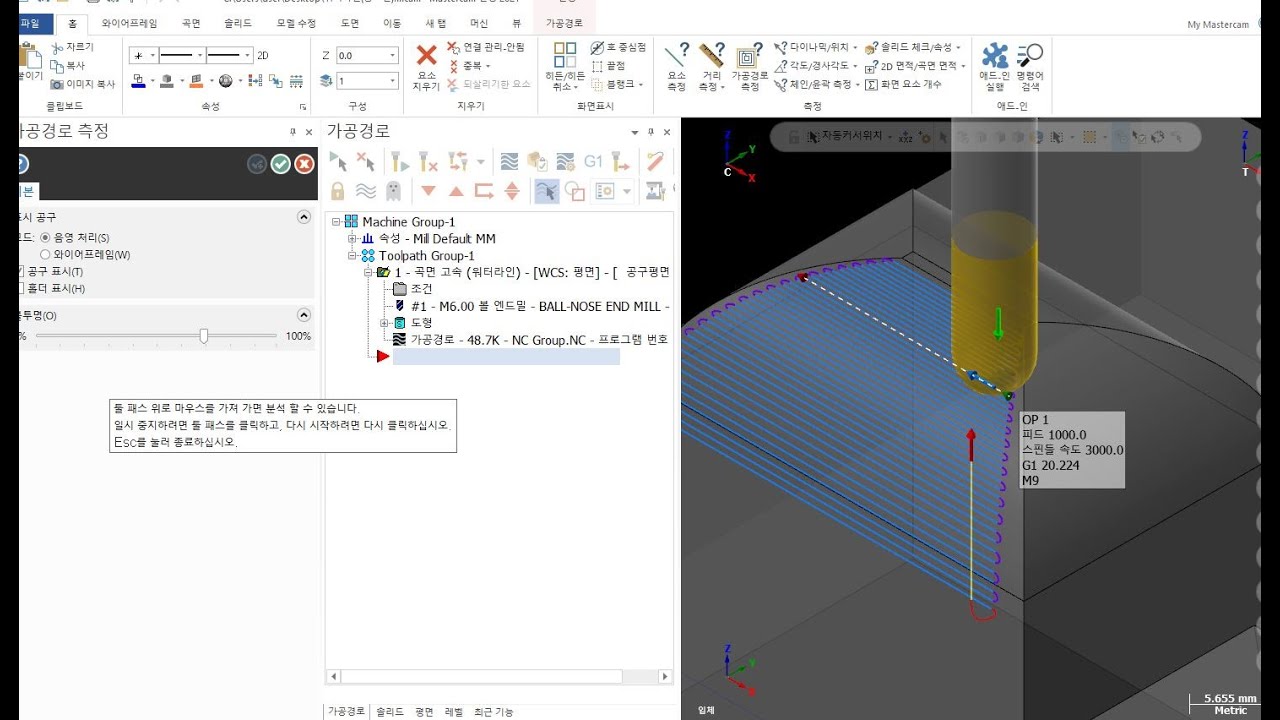Image resolution: width=1280 pixels, height=720 pixels.
Task: Switch to the 모델 수정 tab
Action: point(296,22)
